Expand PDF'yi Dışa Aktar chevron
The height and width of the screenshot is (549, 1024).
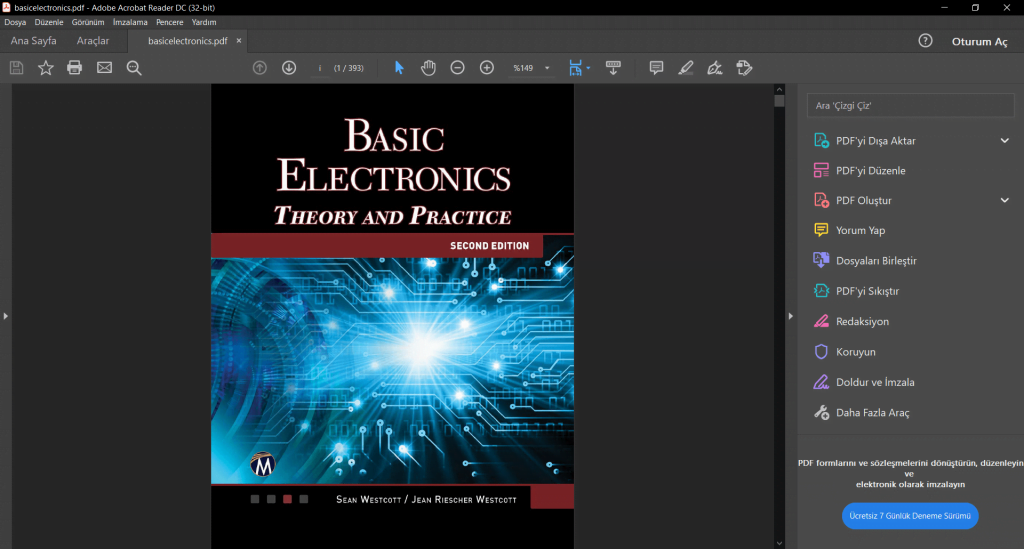(1004, 140)
